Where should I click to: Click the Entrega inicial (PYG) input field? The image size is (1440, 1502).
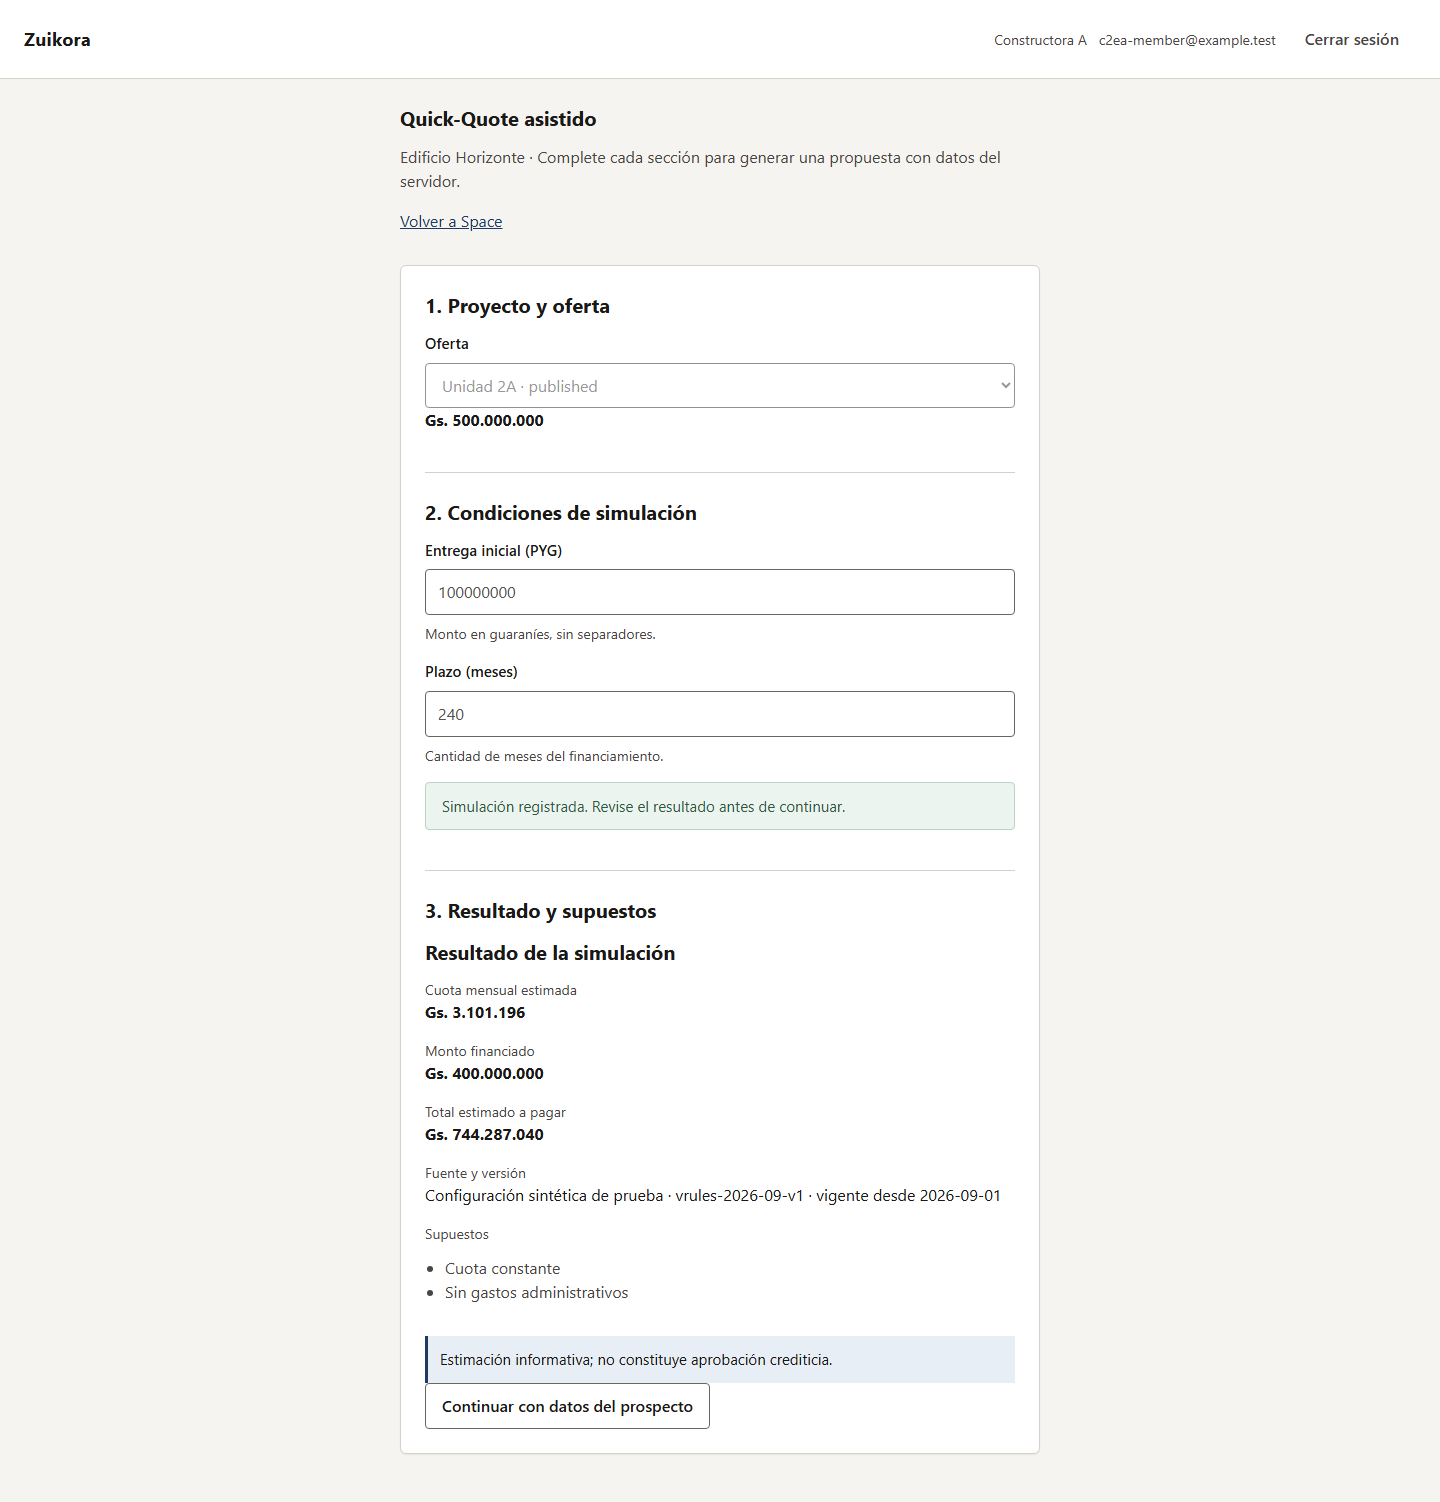(x=720, y=592)
